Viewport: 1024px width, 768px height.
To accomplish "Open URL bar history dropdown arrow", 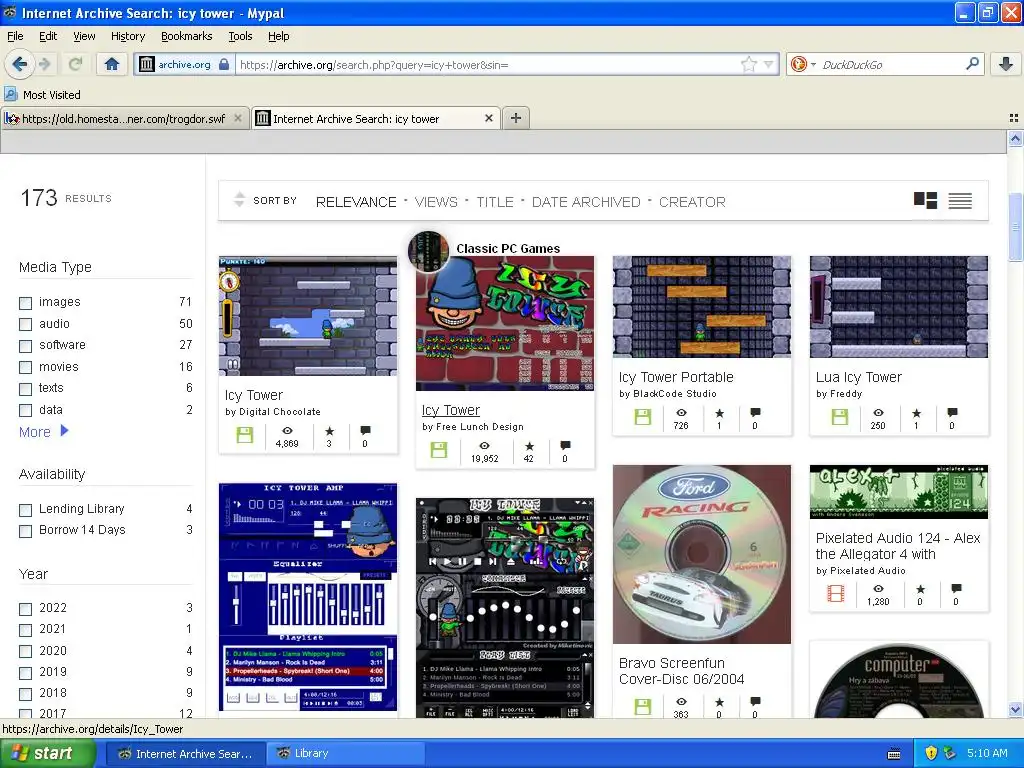I will pos(769,64).
